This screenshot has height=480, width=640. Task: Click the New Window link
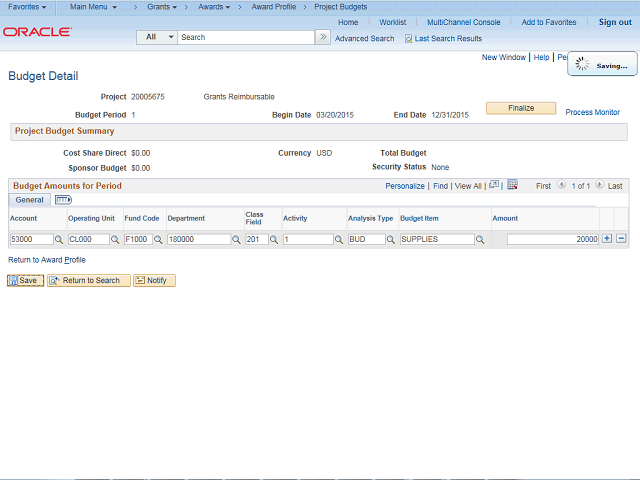(504, 58)
